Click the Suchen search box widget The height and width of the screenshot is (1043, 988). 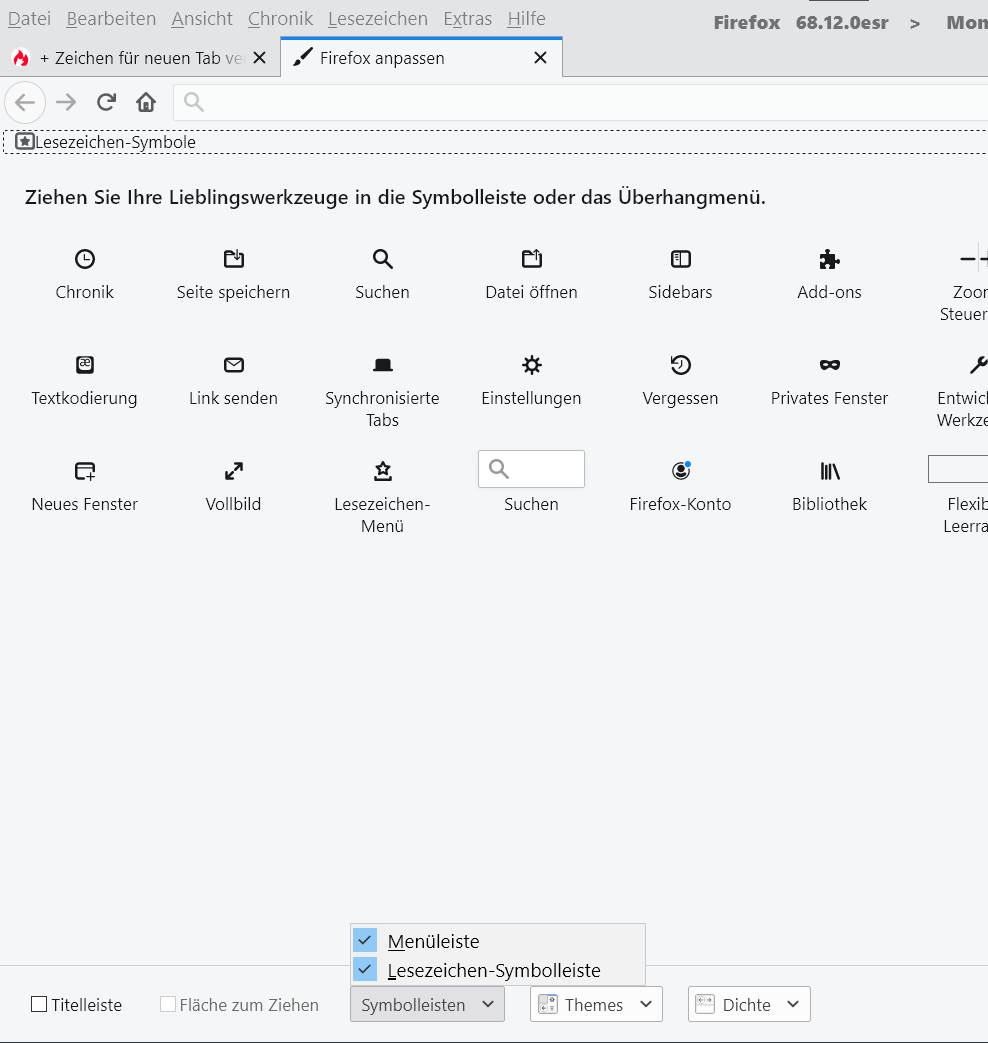(x=531, y=469)
